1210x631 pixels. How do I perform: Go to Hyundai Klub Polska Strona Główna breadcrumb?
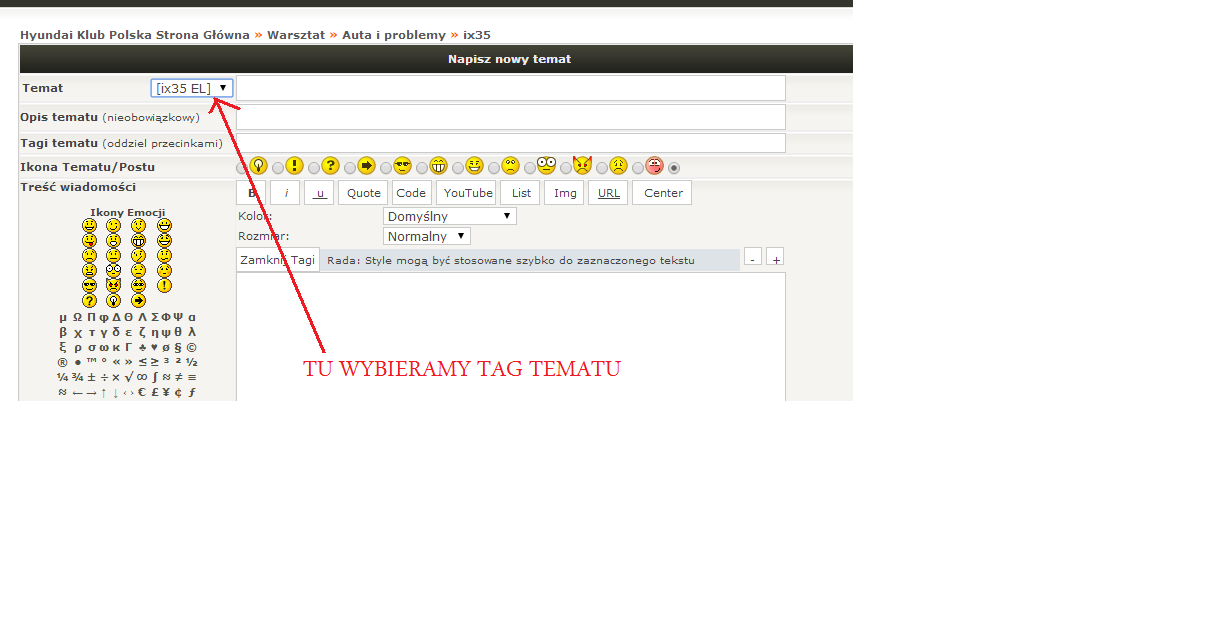[x=135, y=35]
